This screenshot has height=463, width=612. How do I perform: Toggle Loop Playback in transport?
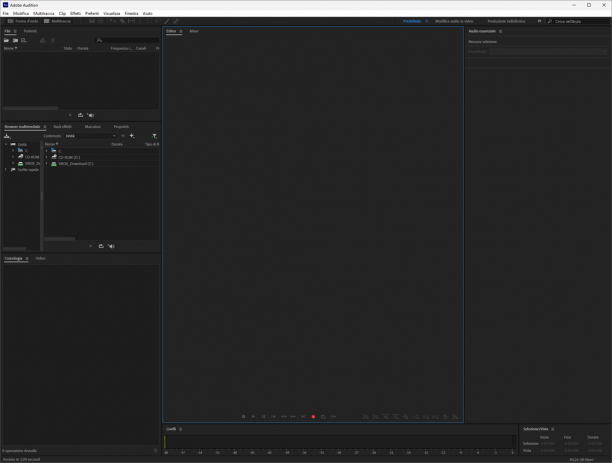(323, 417)
